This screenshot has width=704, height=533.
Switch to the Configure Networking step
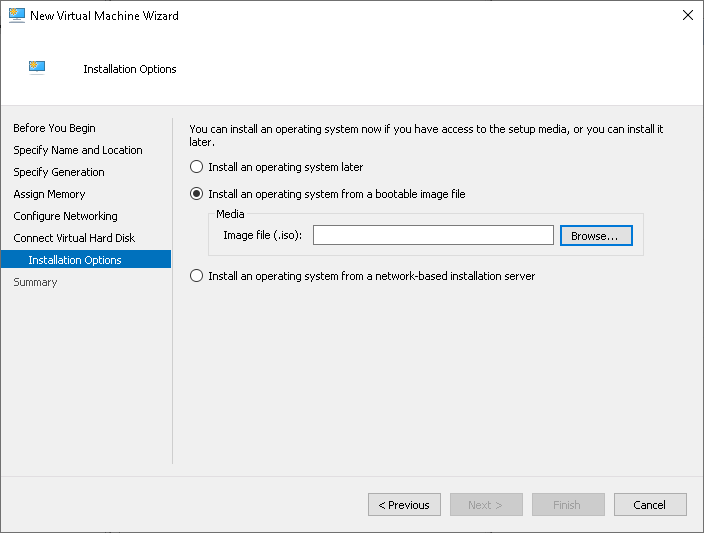pos(65,216)
